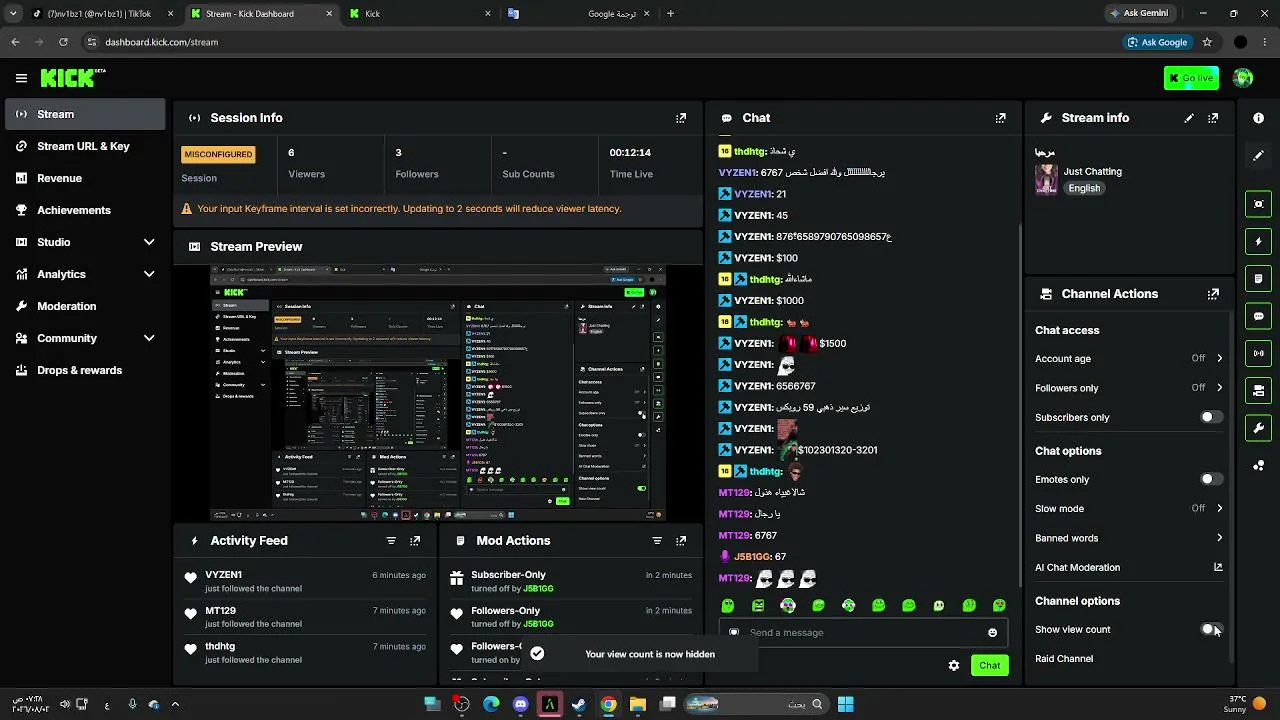Click the Ask Google button in the address bar
Image resolution: width=1280 pixels, height=720 pixels.
pos(1157,42)
